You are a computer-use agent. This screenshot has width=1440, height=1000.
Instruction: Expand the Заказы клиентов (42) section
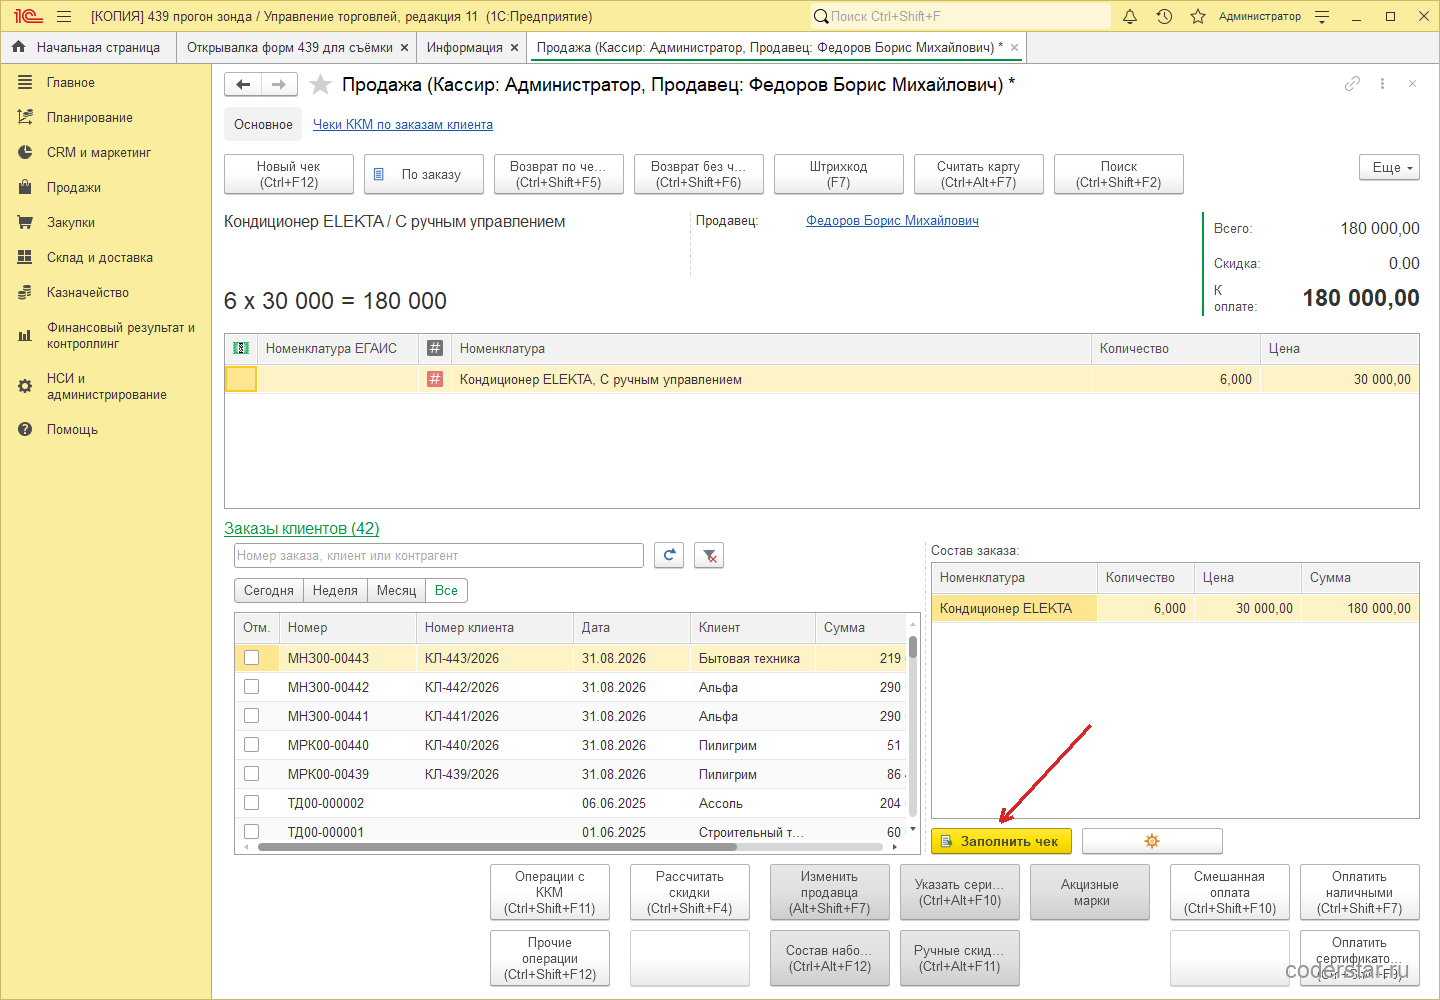tap(301, 528)
